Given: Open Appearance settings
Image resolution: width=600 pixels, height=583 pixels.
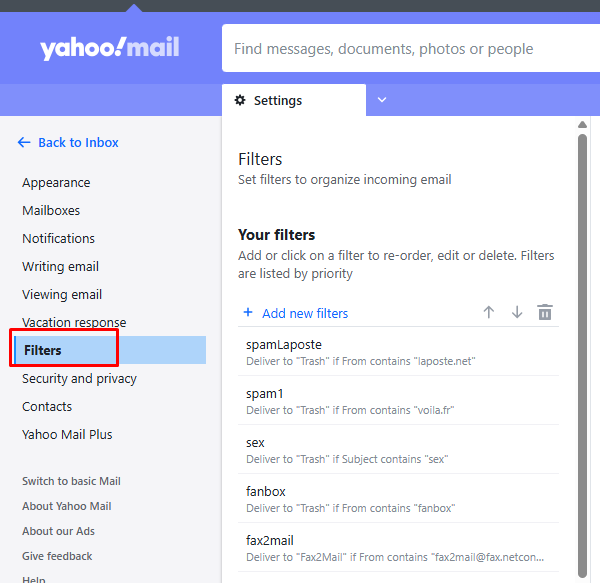Looking at the screenshot, I should click(x=56, y=183).
